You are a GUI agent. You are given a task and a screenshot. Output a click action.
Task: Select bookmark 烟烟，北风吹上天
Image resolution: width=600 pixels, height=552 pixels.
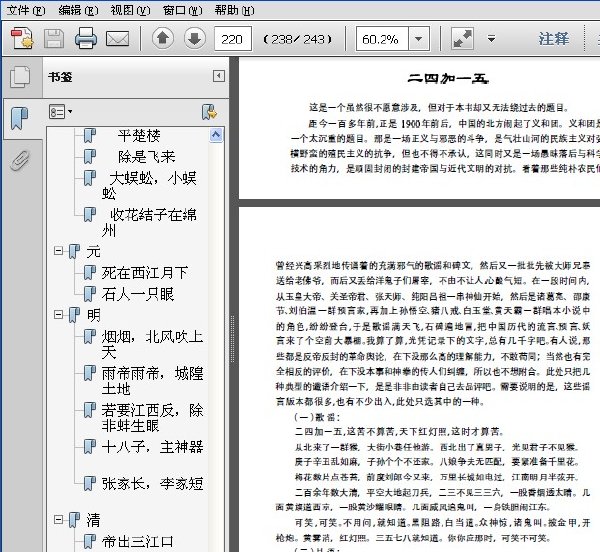tap(152, 344)
